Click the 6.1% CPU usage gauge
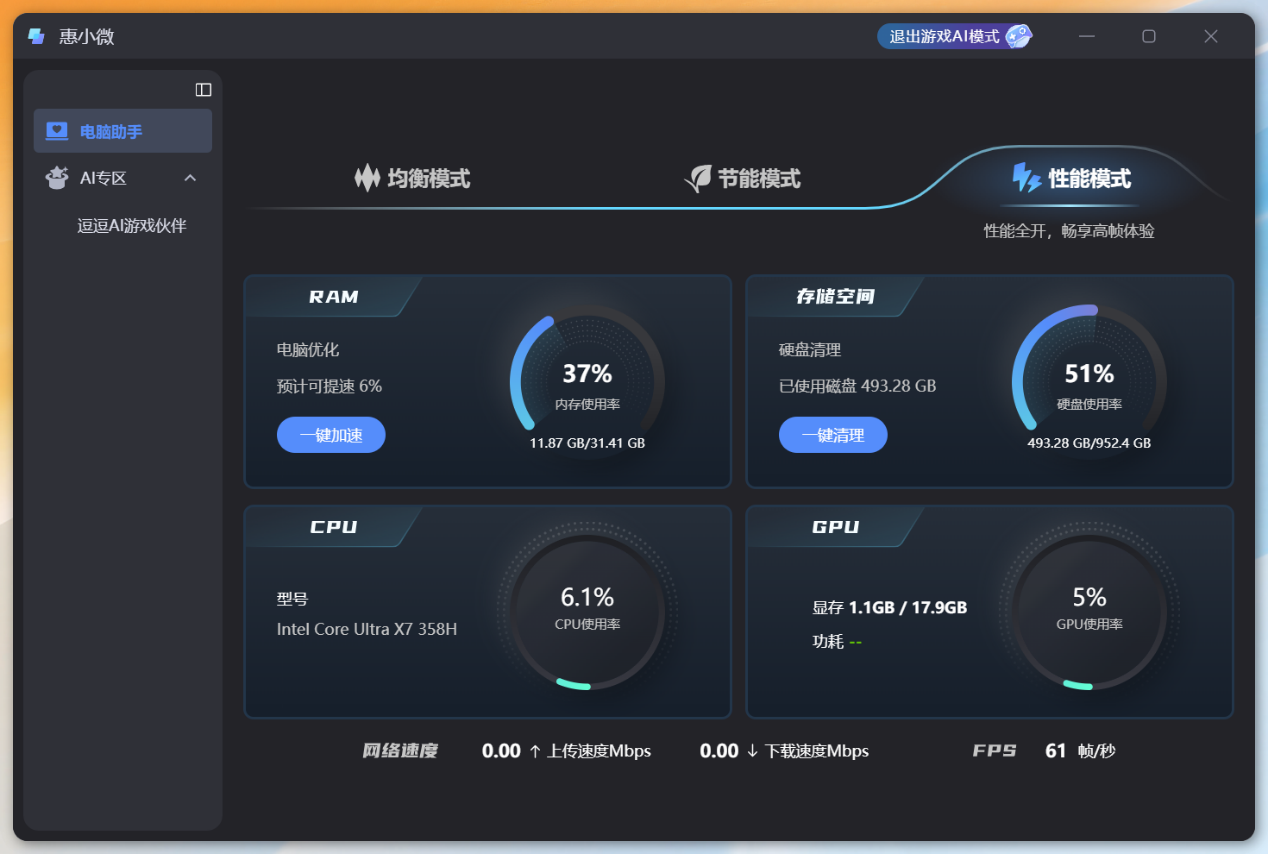Image resolution: width=1268 pixels, height=854 pixels. 587,612
